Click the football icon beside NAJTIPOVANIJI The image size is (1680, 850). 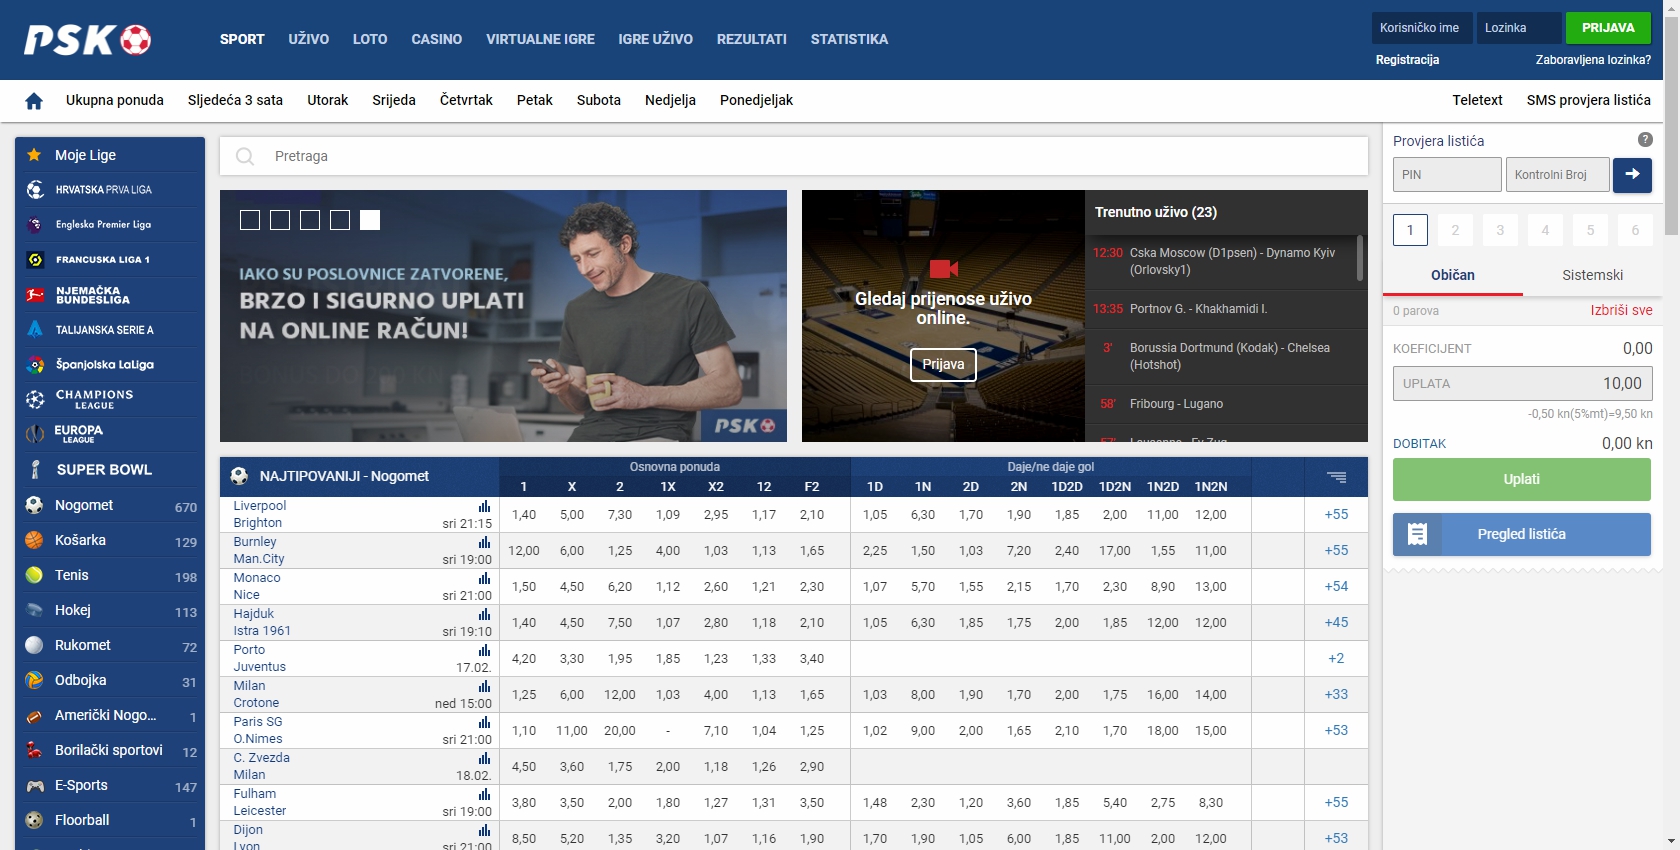coord(239,476)
